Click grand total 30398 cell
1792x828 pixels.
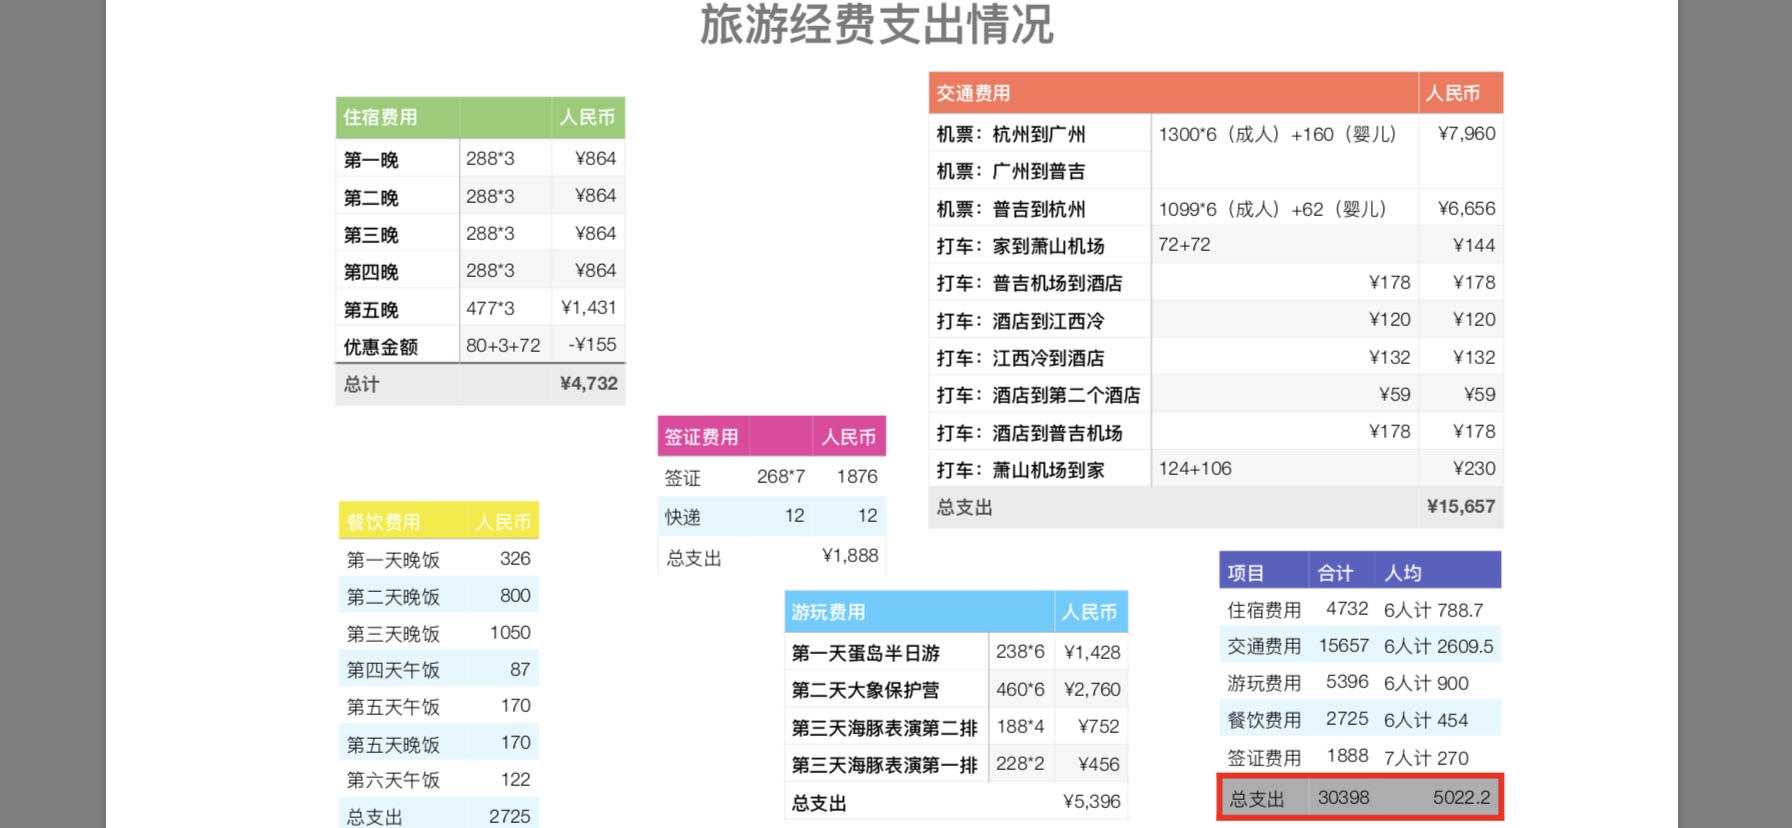(x=1343, y=798)
